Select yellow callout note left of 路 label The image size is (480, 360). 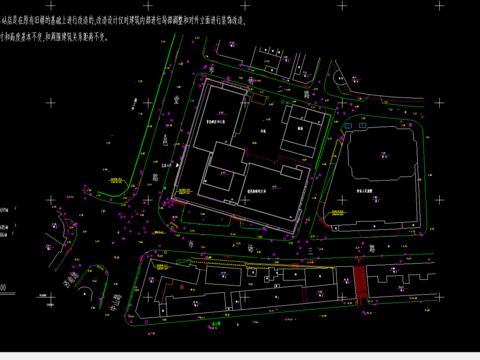tap(116, 181)
